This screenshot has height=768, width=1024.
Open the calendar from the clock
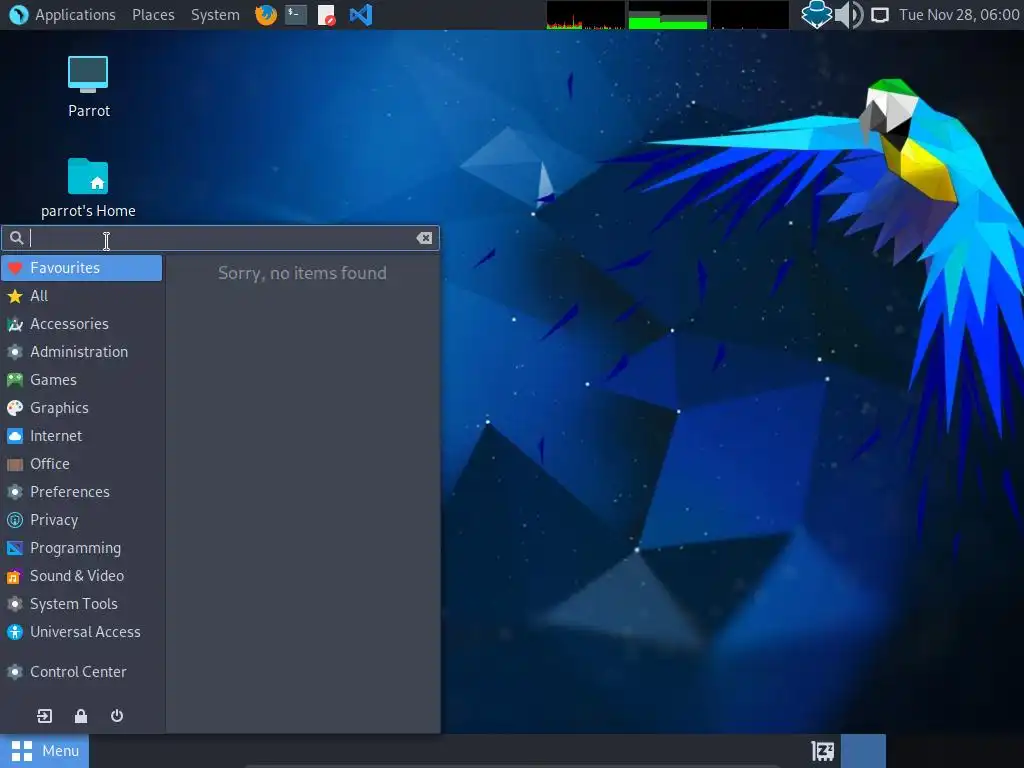click(959, 14)
